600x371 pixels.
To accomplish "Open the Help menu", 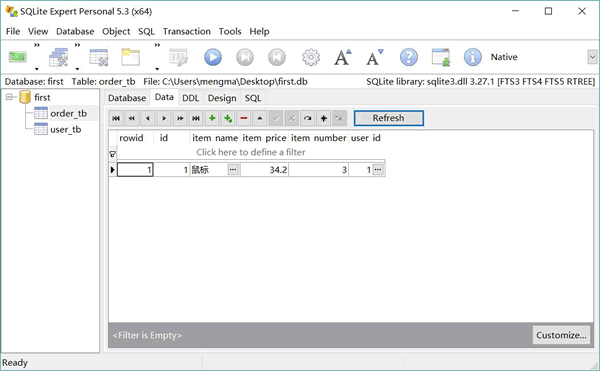I will (x=259, y=31).
